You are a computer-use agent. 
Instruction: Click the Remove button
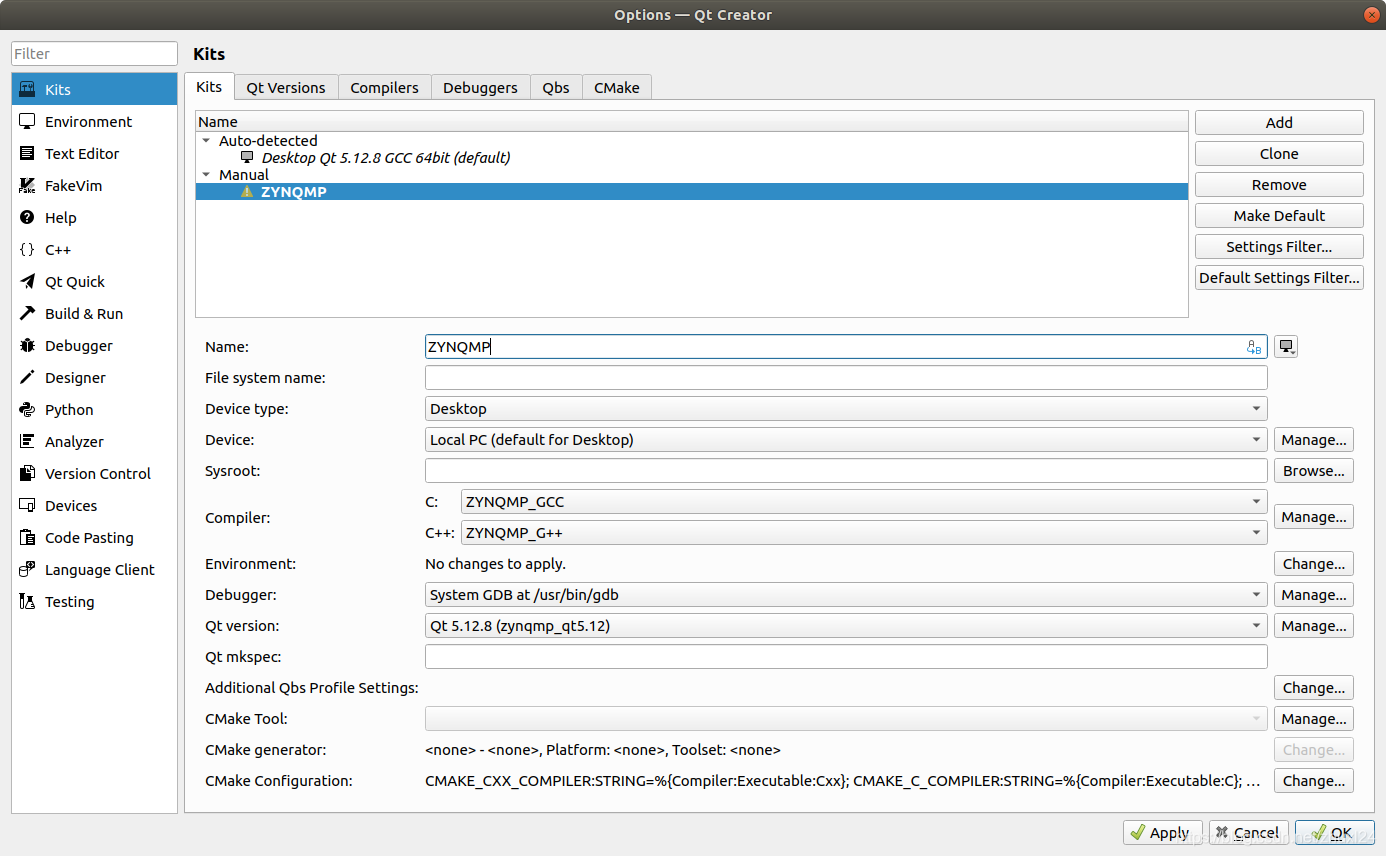(1279, 184)
